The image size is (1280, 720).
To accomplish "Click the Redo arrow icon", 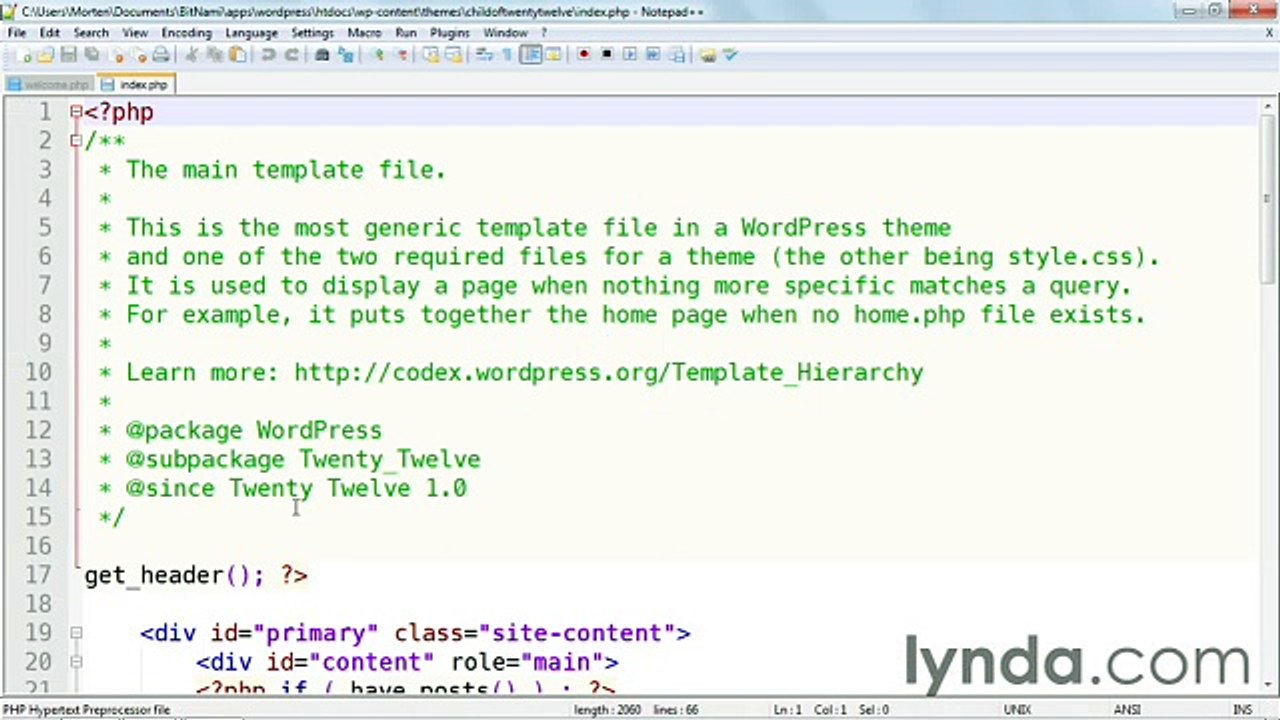I will pos(291,55).
